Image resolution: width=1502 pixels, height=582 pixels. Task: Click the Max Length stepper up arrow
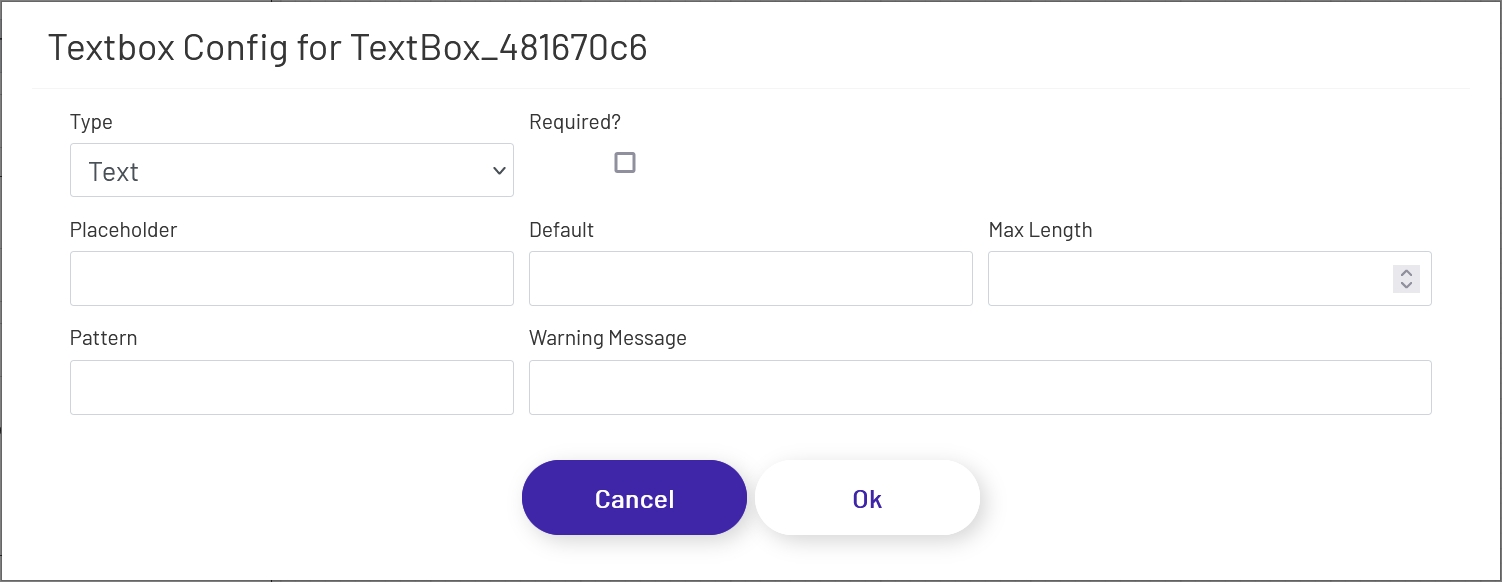point(1405,272)
